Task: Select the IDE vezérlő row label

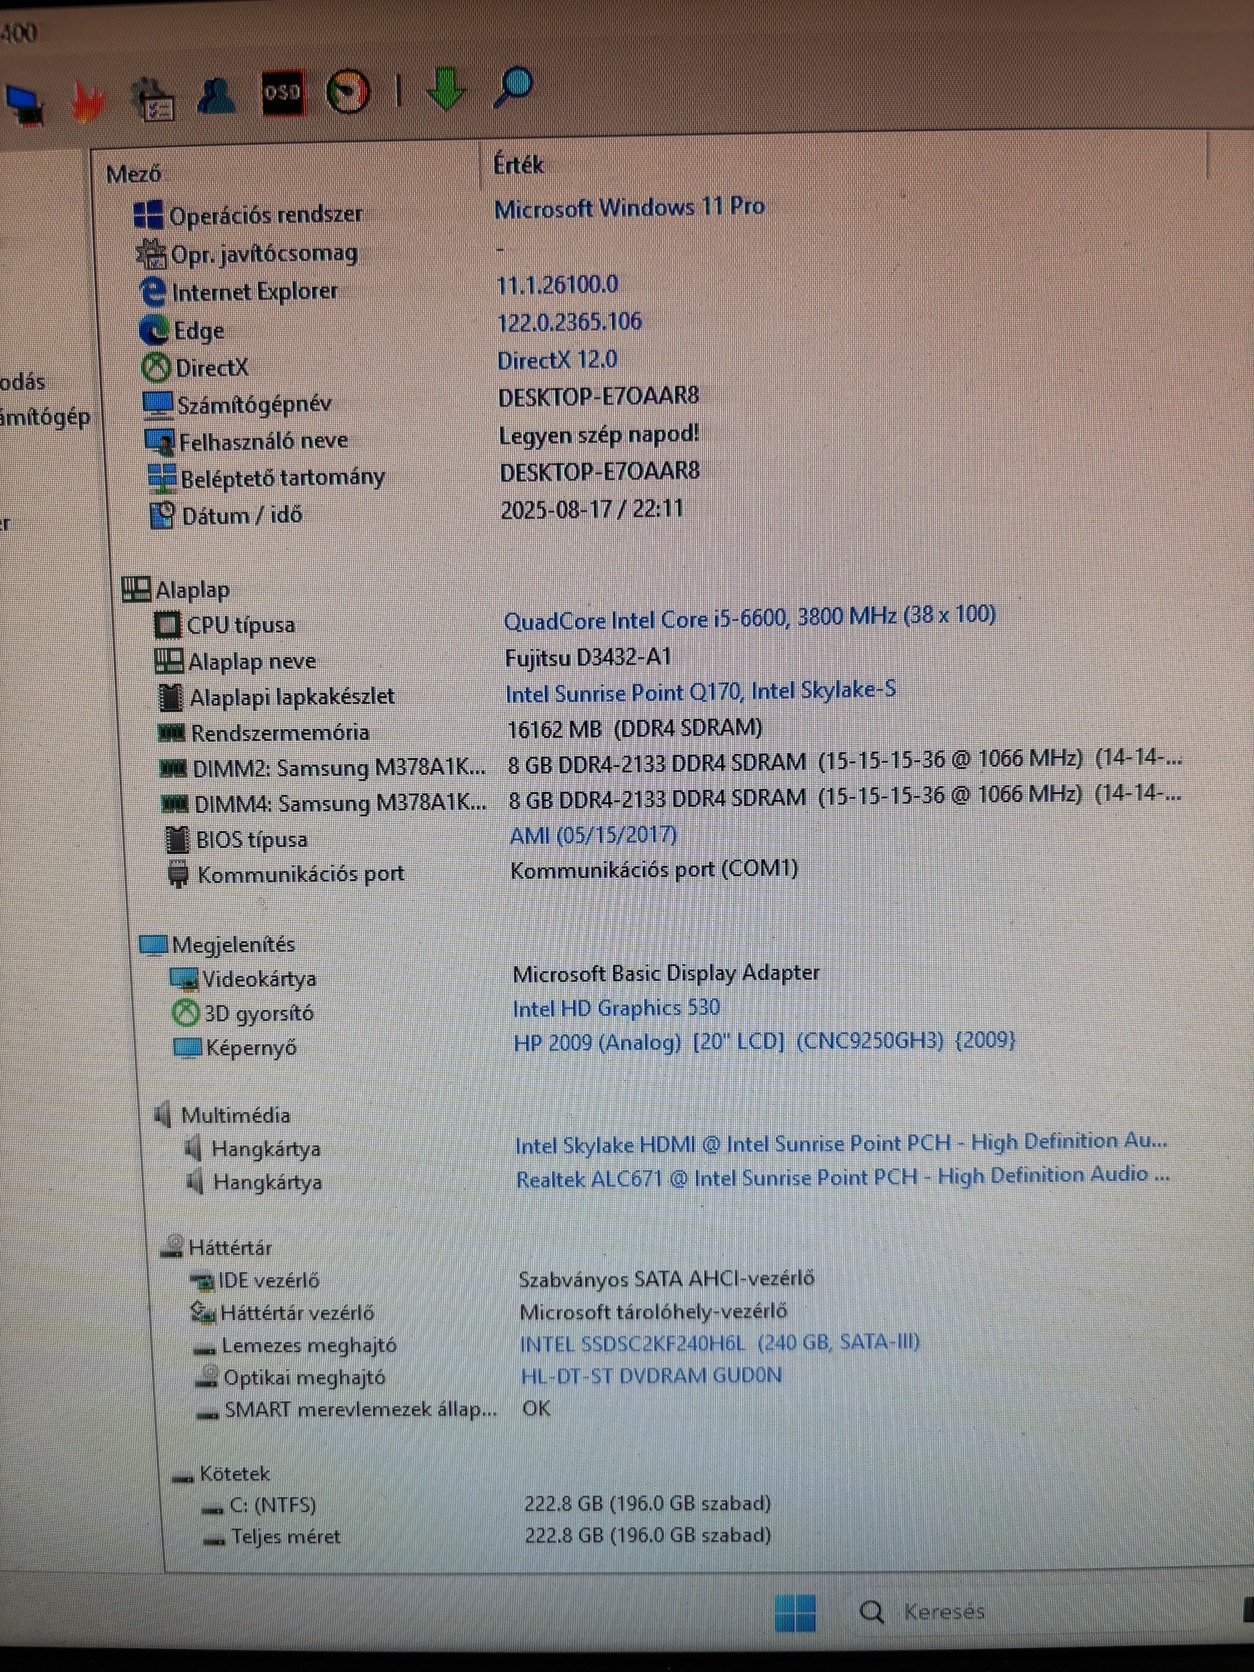Action: pyautogui.click(x=269, y=1280)
